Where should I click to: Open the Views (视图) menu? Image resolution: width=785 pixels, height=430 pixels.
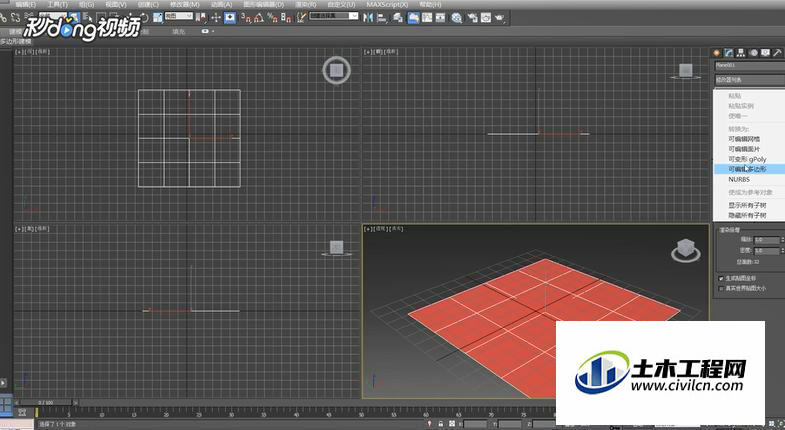point(116,5)
